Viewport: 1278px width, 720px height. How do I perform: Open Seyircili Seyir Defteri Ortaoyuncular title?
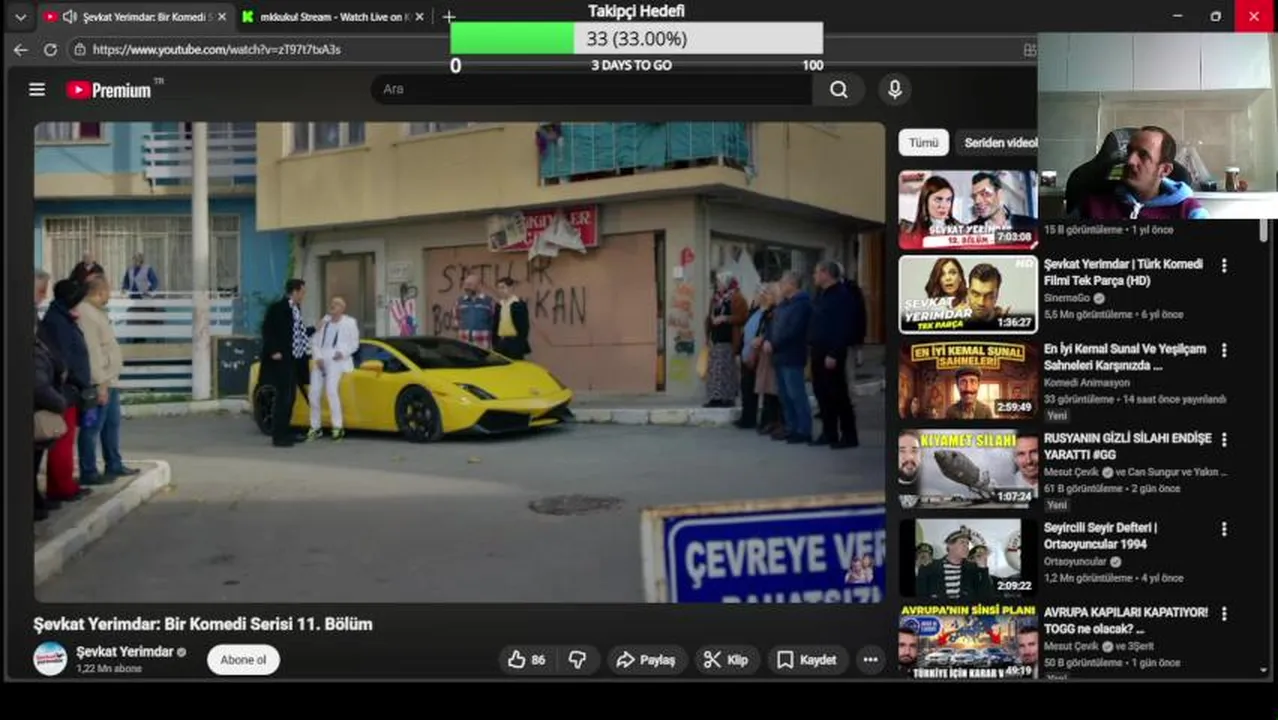point(1100,536)
